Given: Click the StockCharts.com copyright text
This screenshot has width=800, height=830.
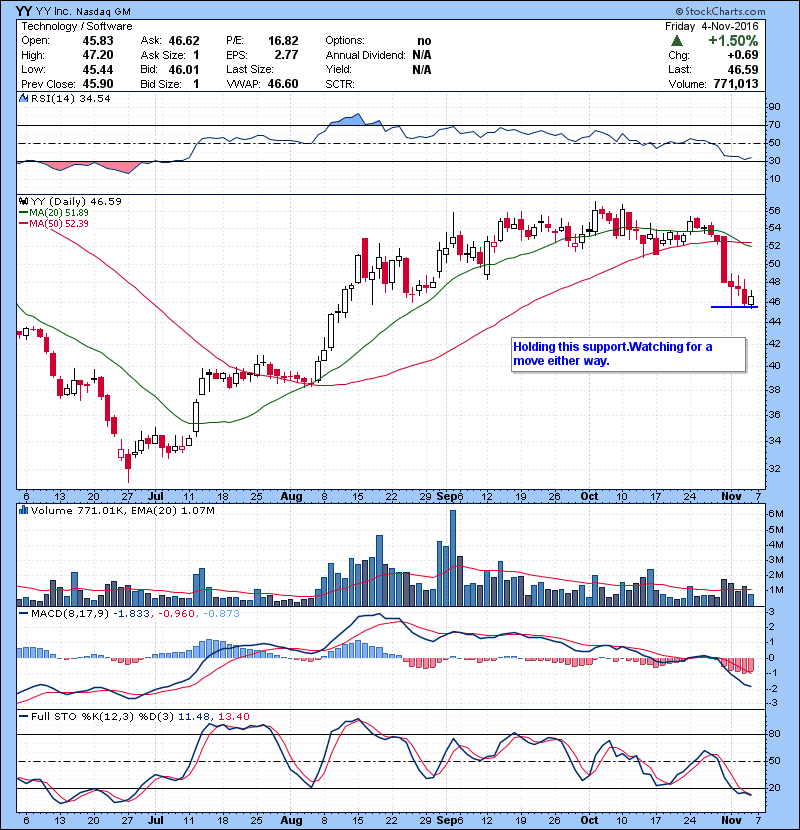Looking at the screenshot, I should (721, 11).
